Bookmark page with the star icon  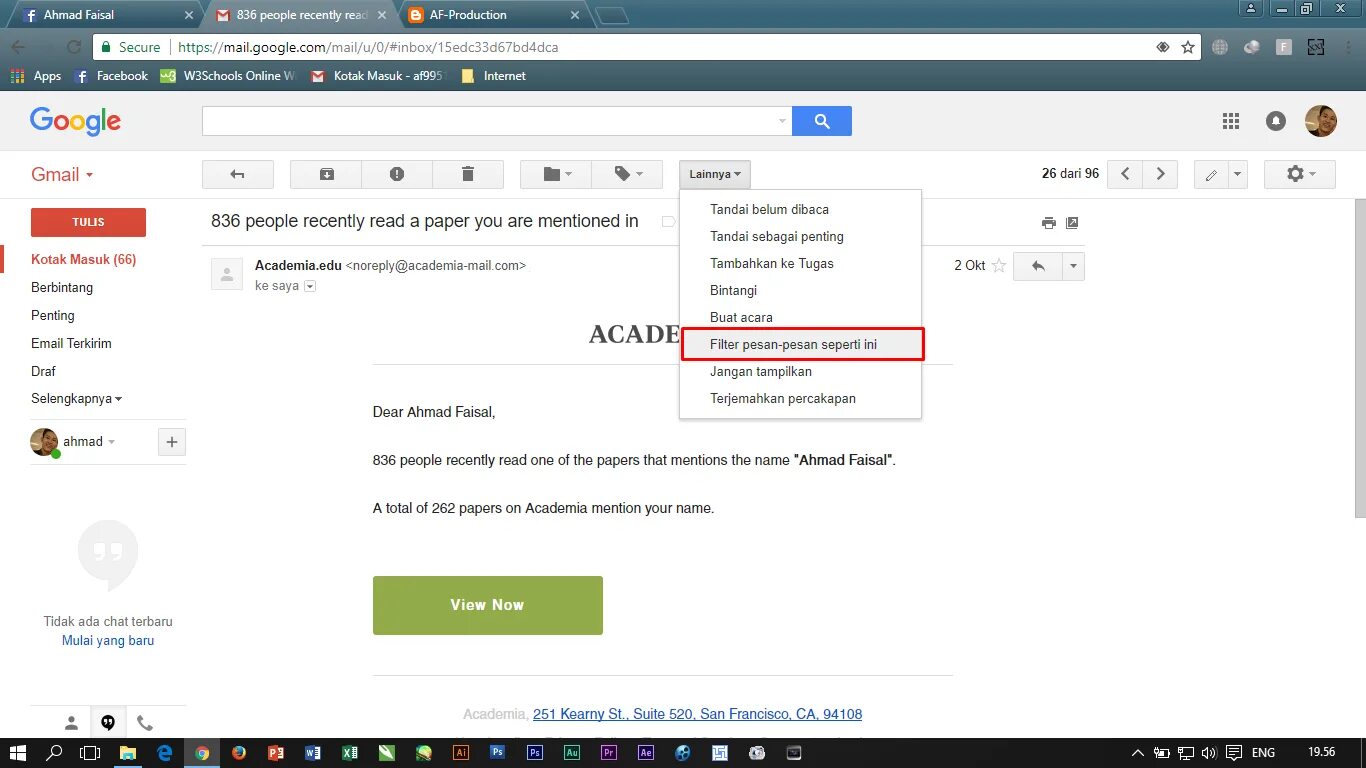coord(1188,47)
